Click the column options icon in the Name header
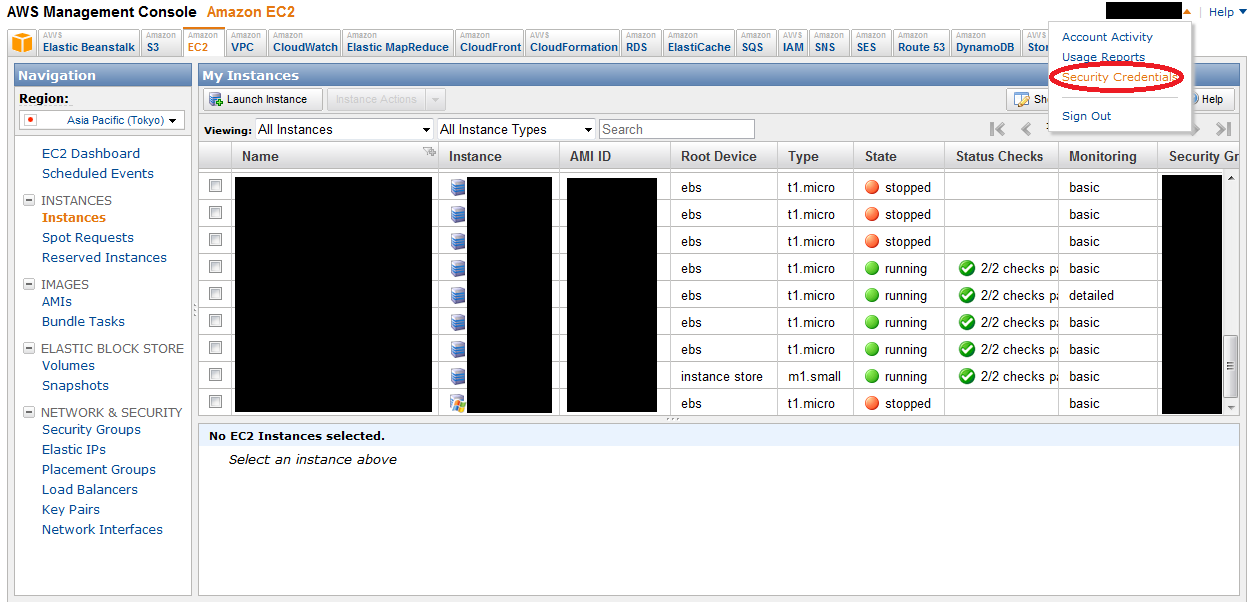 tap(430, 152)
